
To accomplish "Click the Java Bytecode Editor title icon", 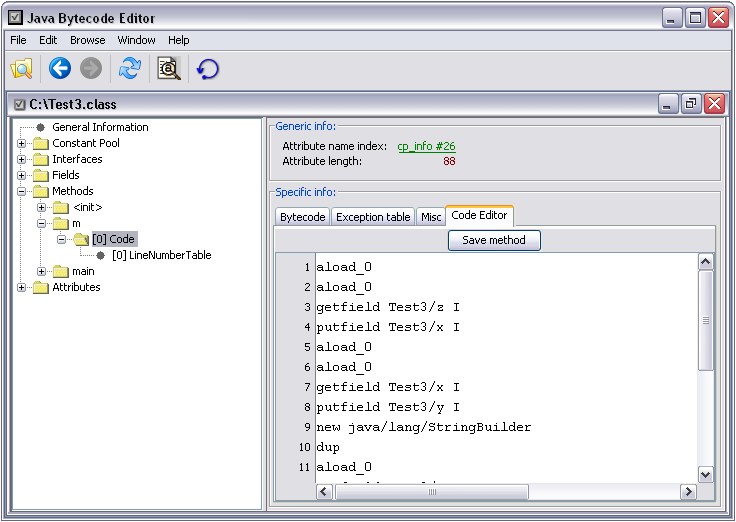I will pyautogui.click(x=15, y=18).
